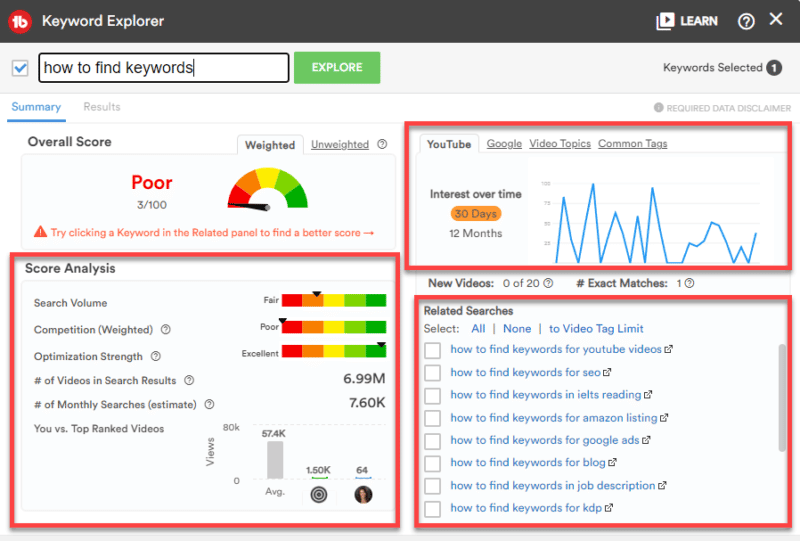Click the target icon under the 1.50K bar

click(319, 495)
